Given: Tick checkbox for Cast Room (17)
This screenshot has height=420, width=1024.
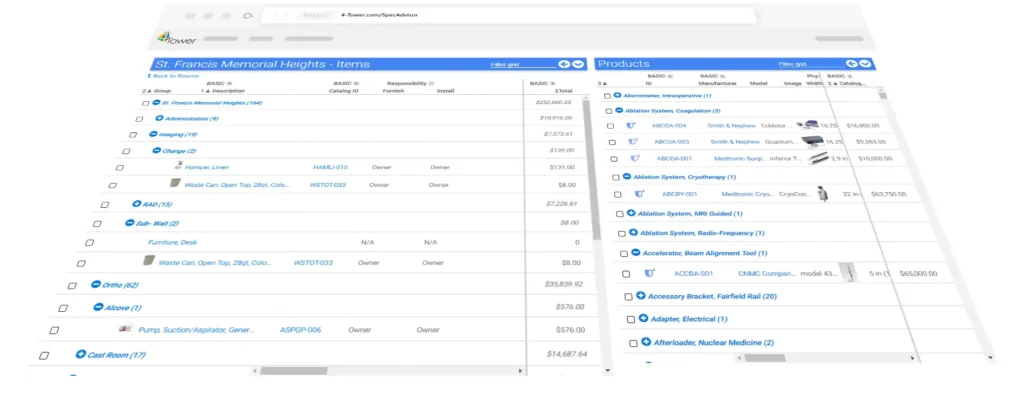Looking at the screenshot, I should [44, 355].
